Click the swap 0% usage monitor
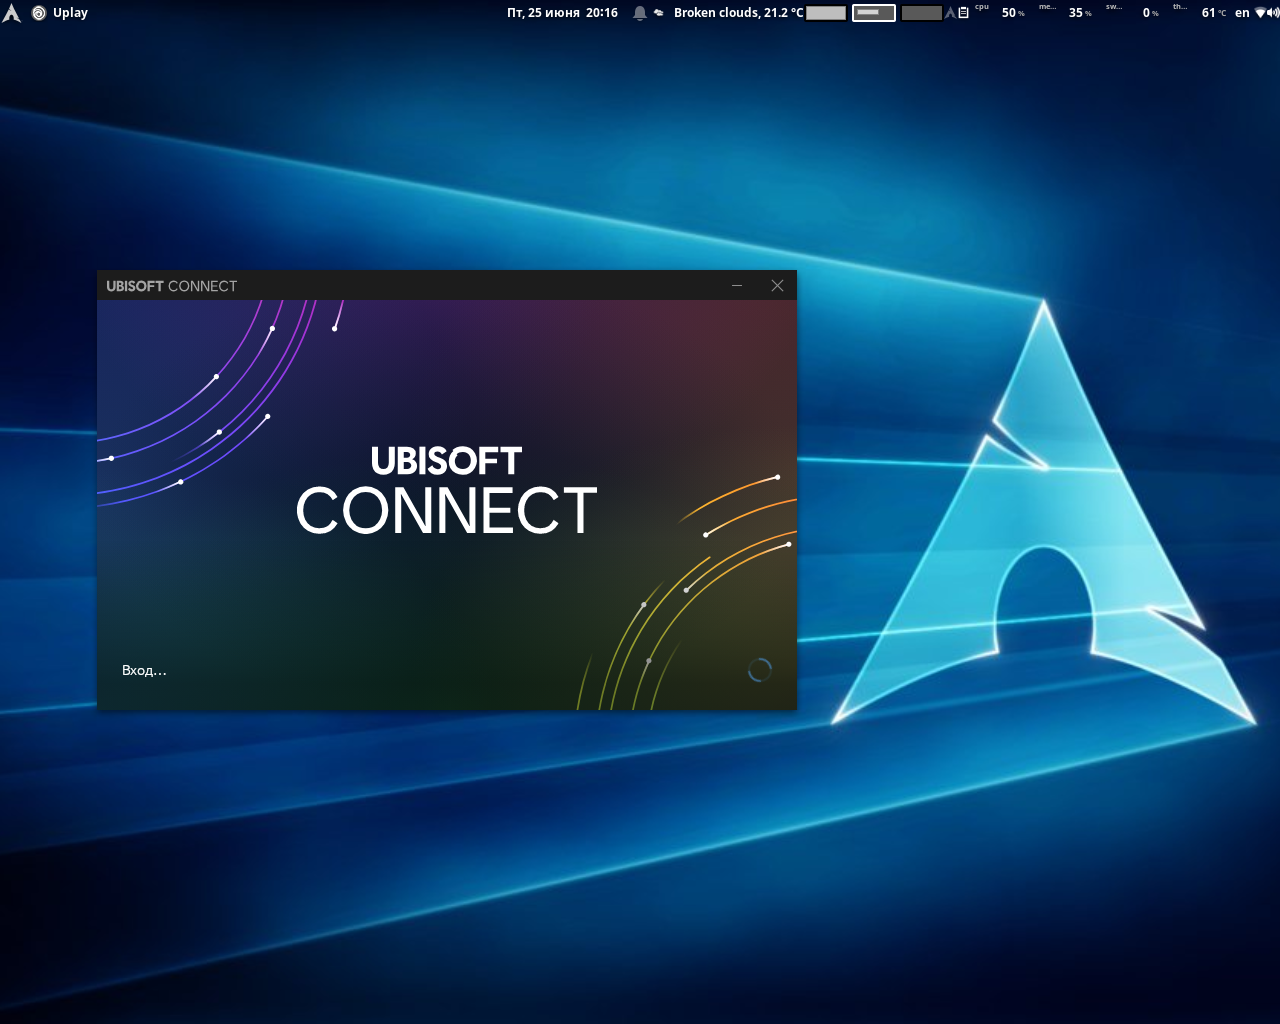 click(x=1132, y=13)
